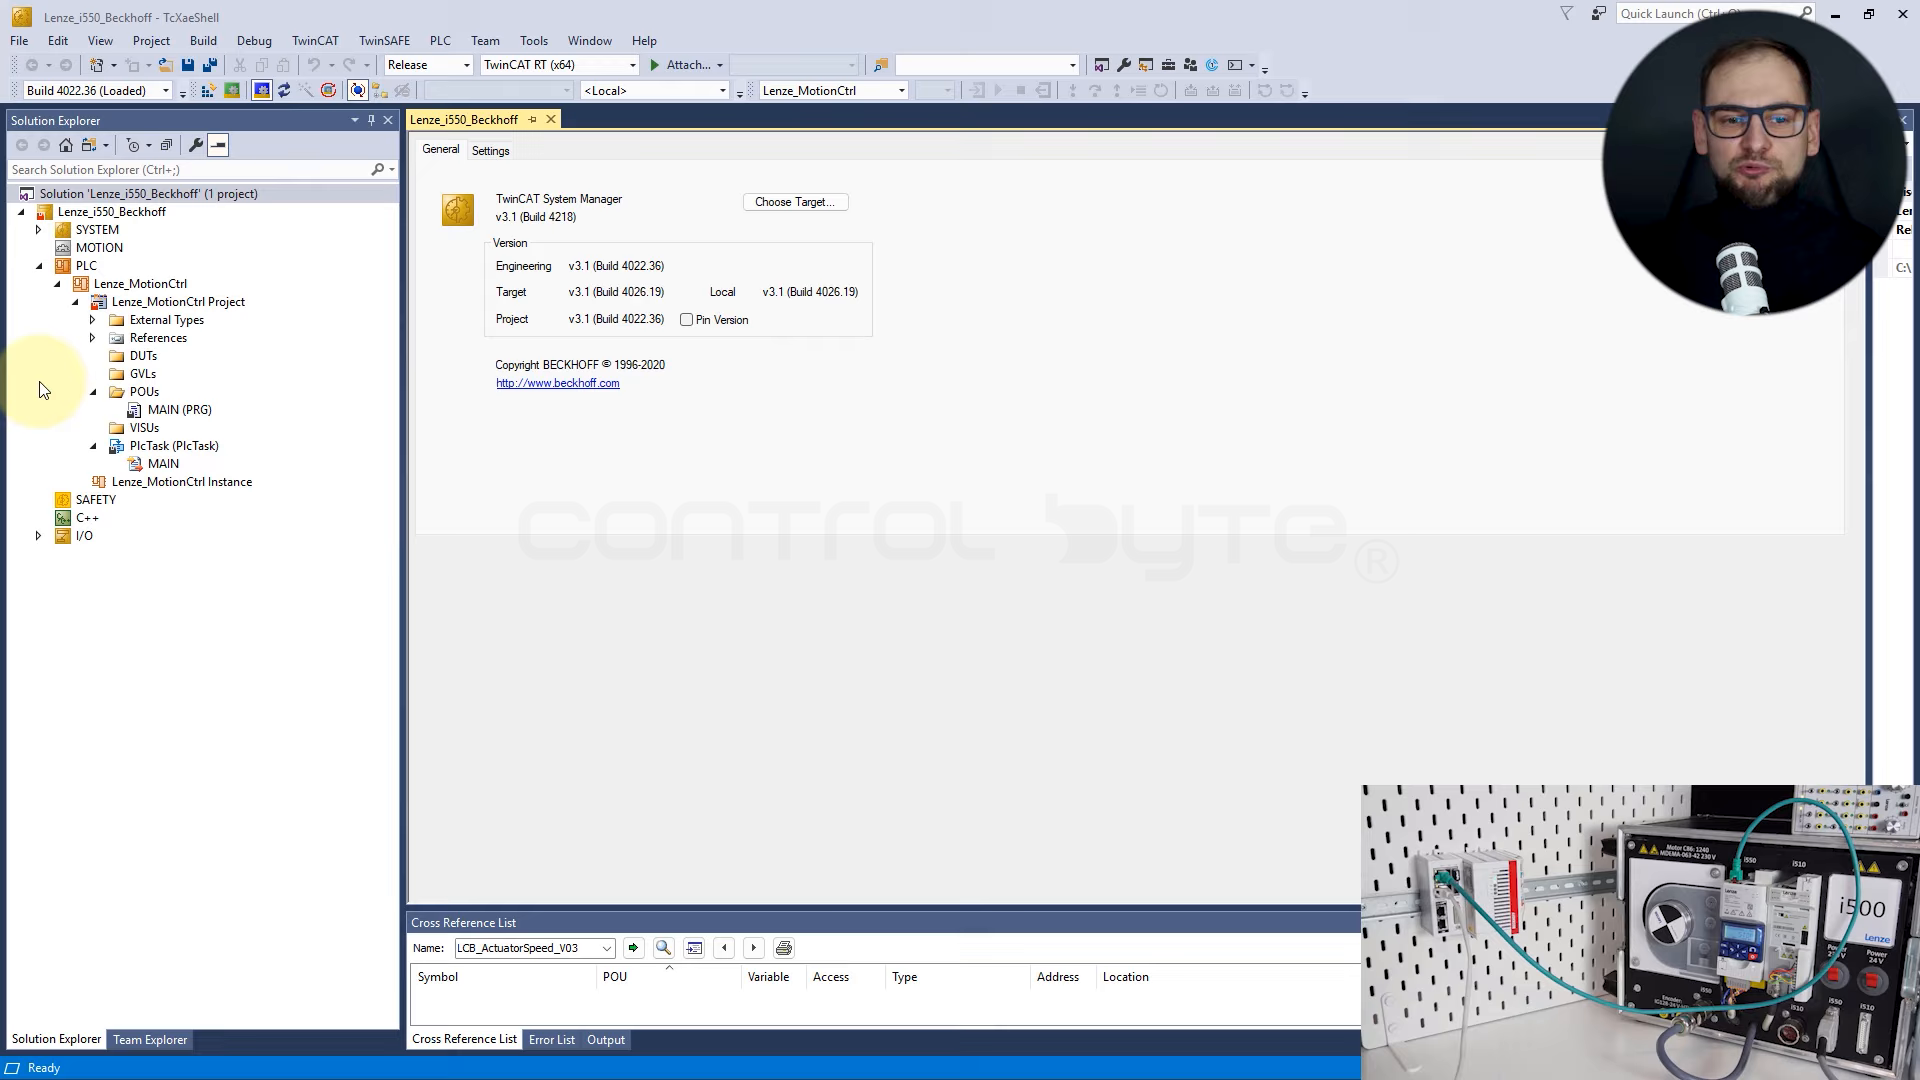Click the Home icon in Solution Explorer
Viewport: 1920px width, 1080px height.
coord(66,145)
